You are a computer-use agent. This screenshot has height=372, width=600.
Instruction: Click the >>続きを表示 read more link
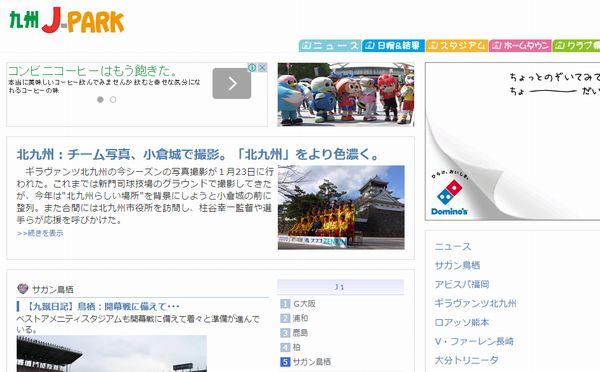(x=40, y=233)
